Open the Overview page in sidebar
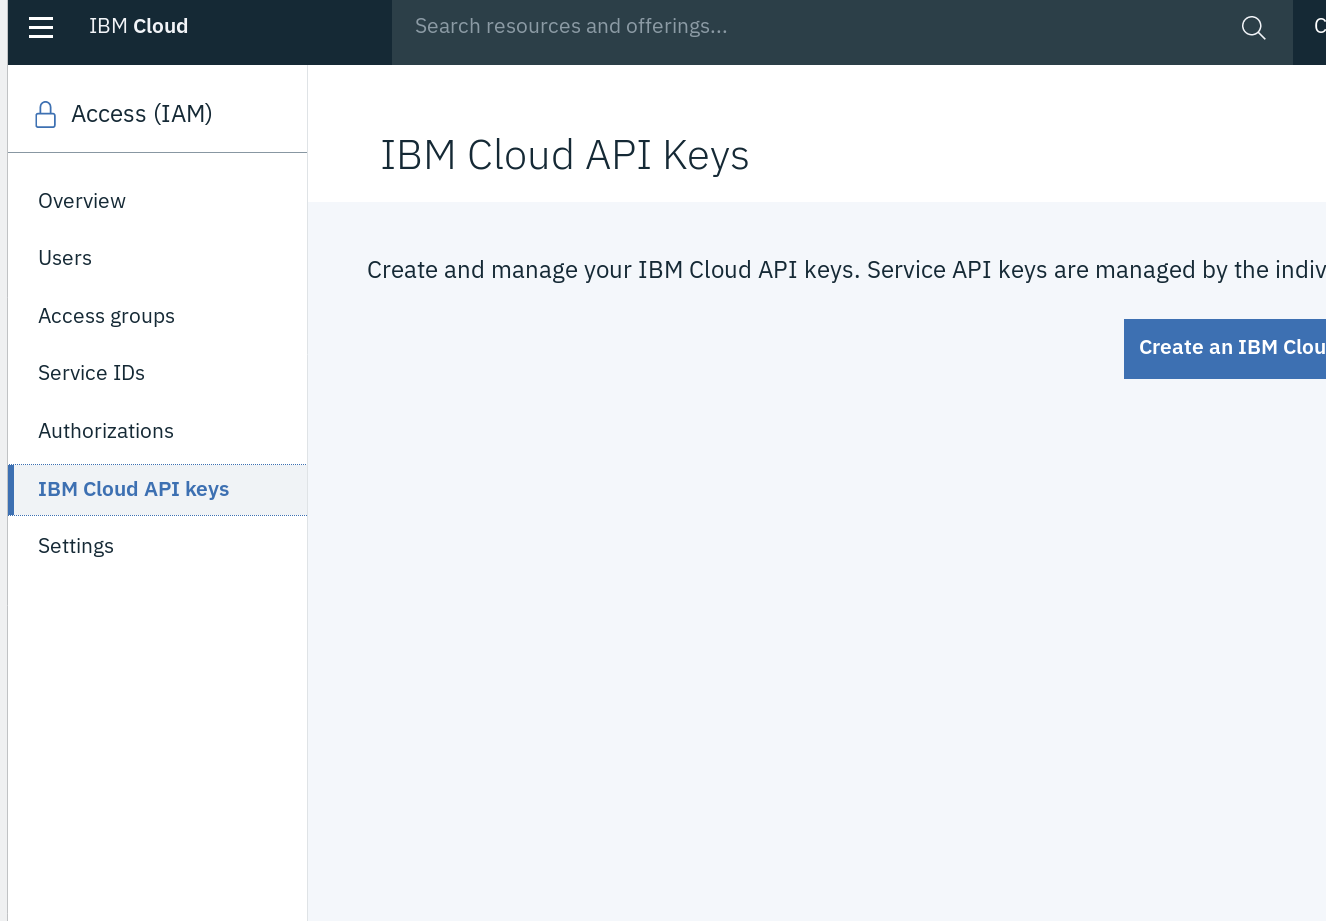 [x=82, y=201]
